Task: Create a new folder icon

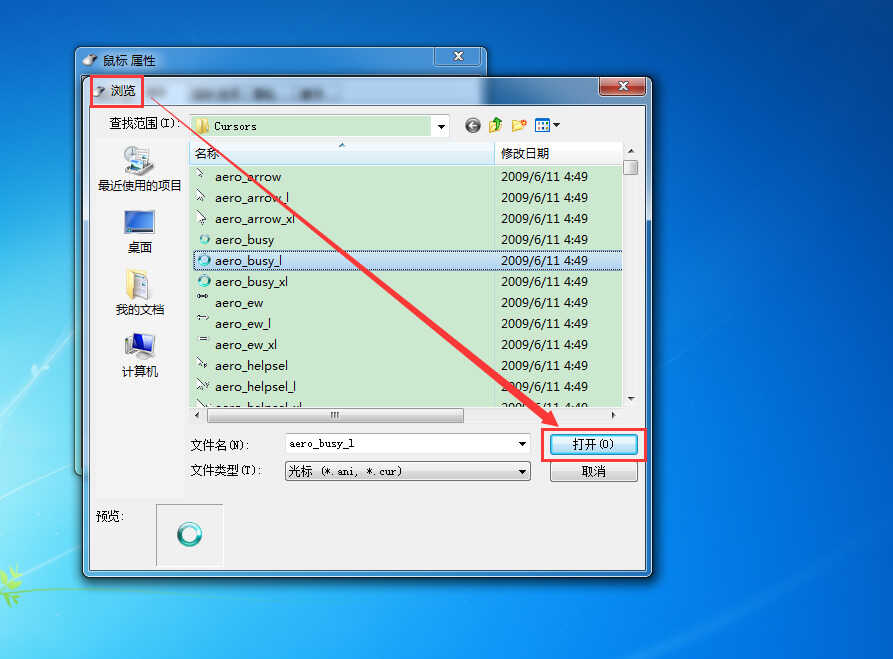Action: [x=519, y=125]
